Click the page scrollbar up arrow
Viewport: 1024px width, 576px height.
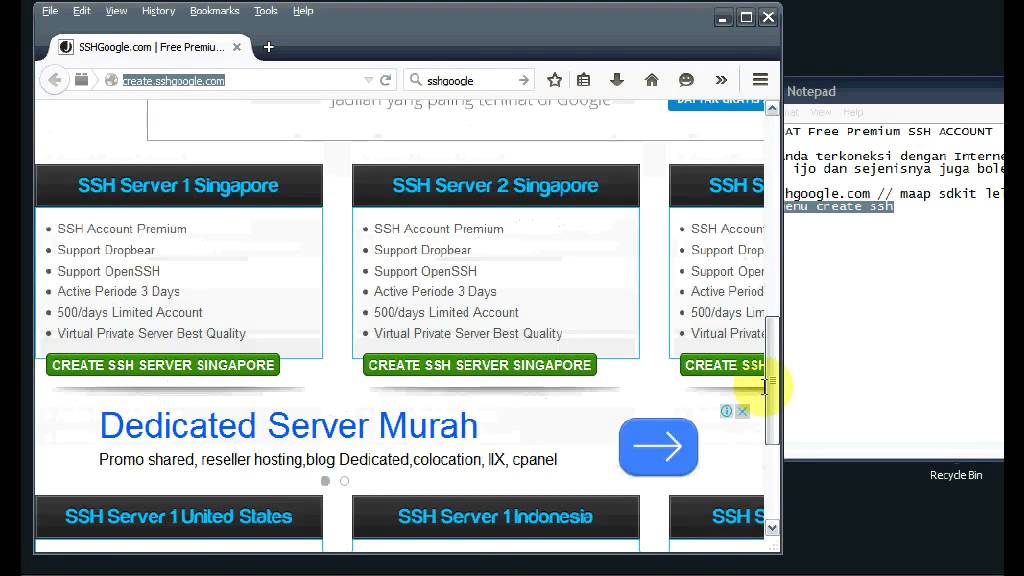coord(772,108)
